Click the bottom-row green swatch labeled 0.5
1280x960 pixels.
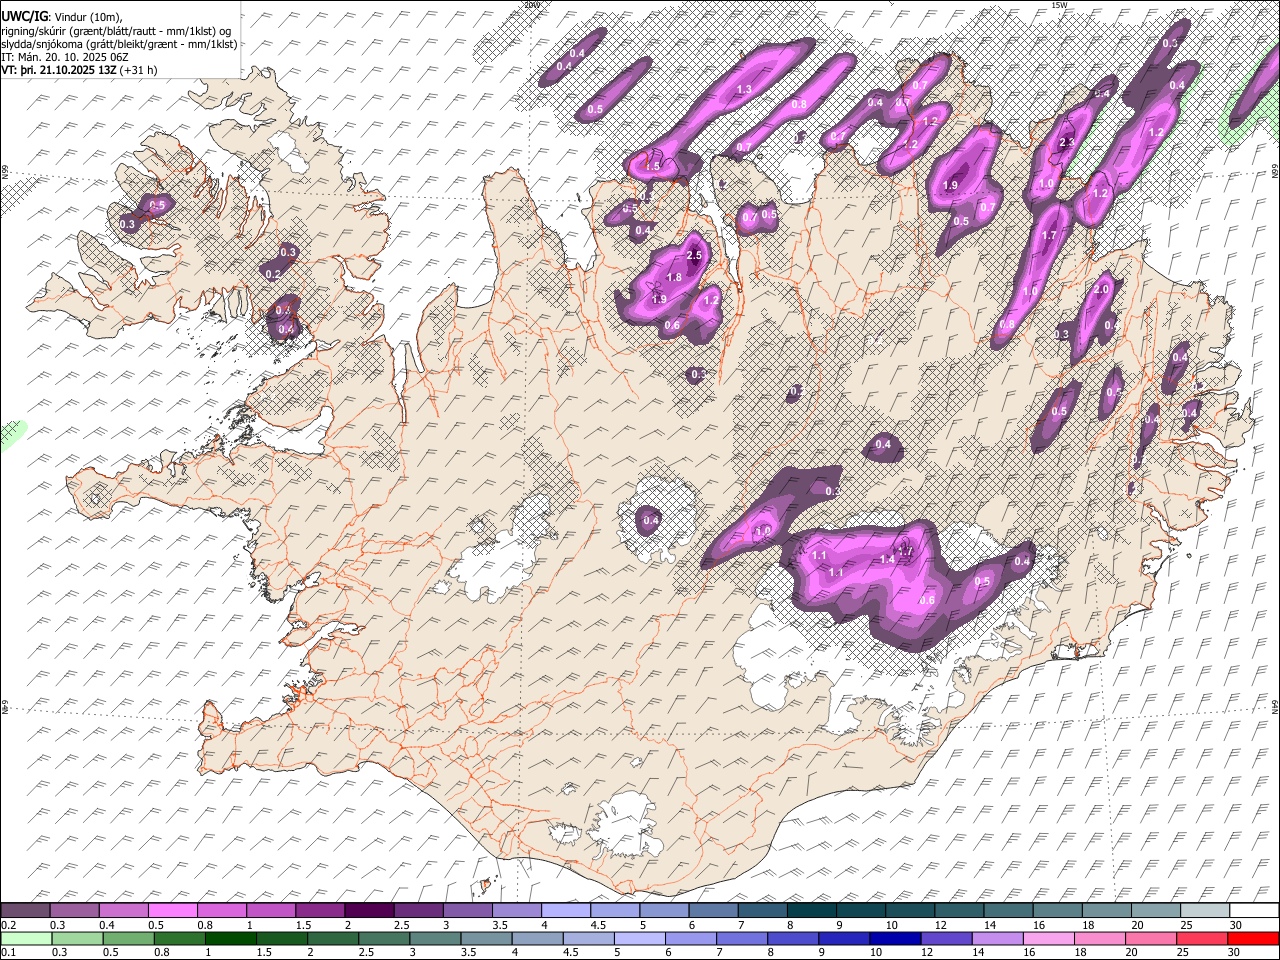[128, 939]
